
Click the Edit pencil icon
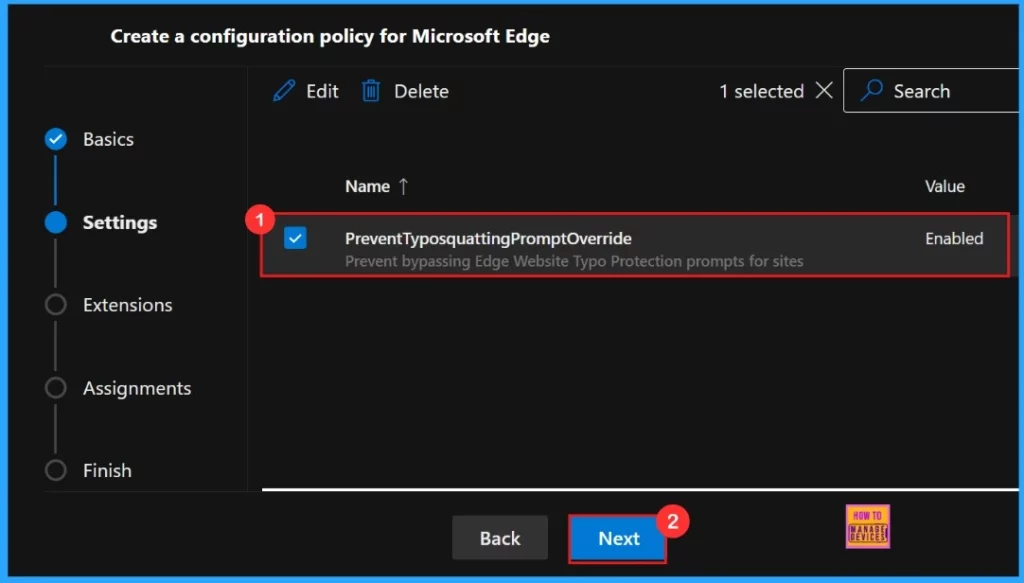tap(284, 91)
